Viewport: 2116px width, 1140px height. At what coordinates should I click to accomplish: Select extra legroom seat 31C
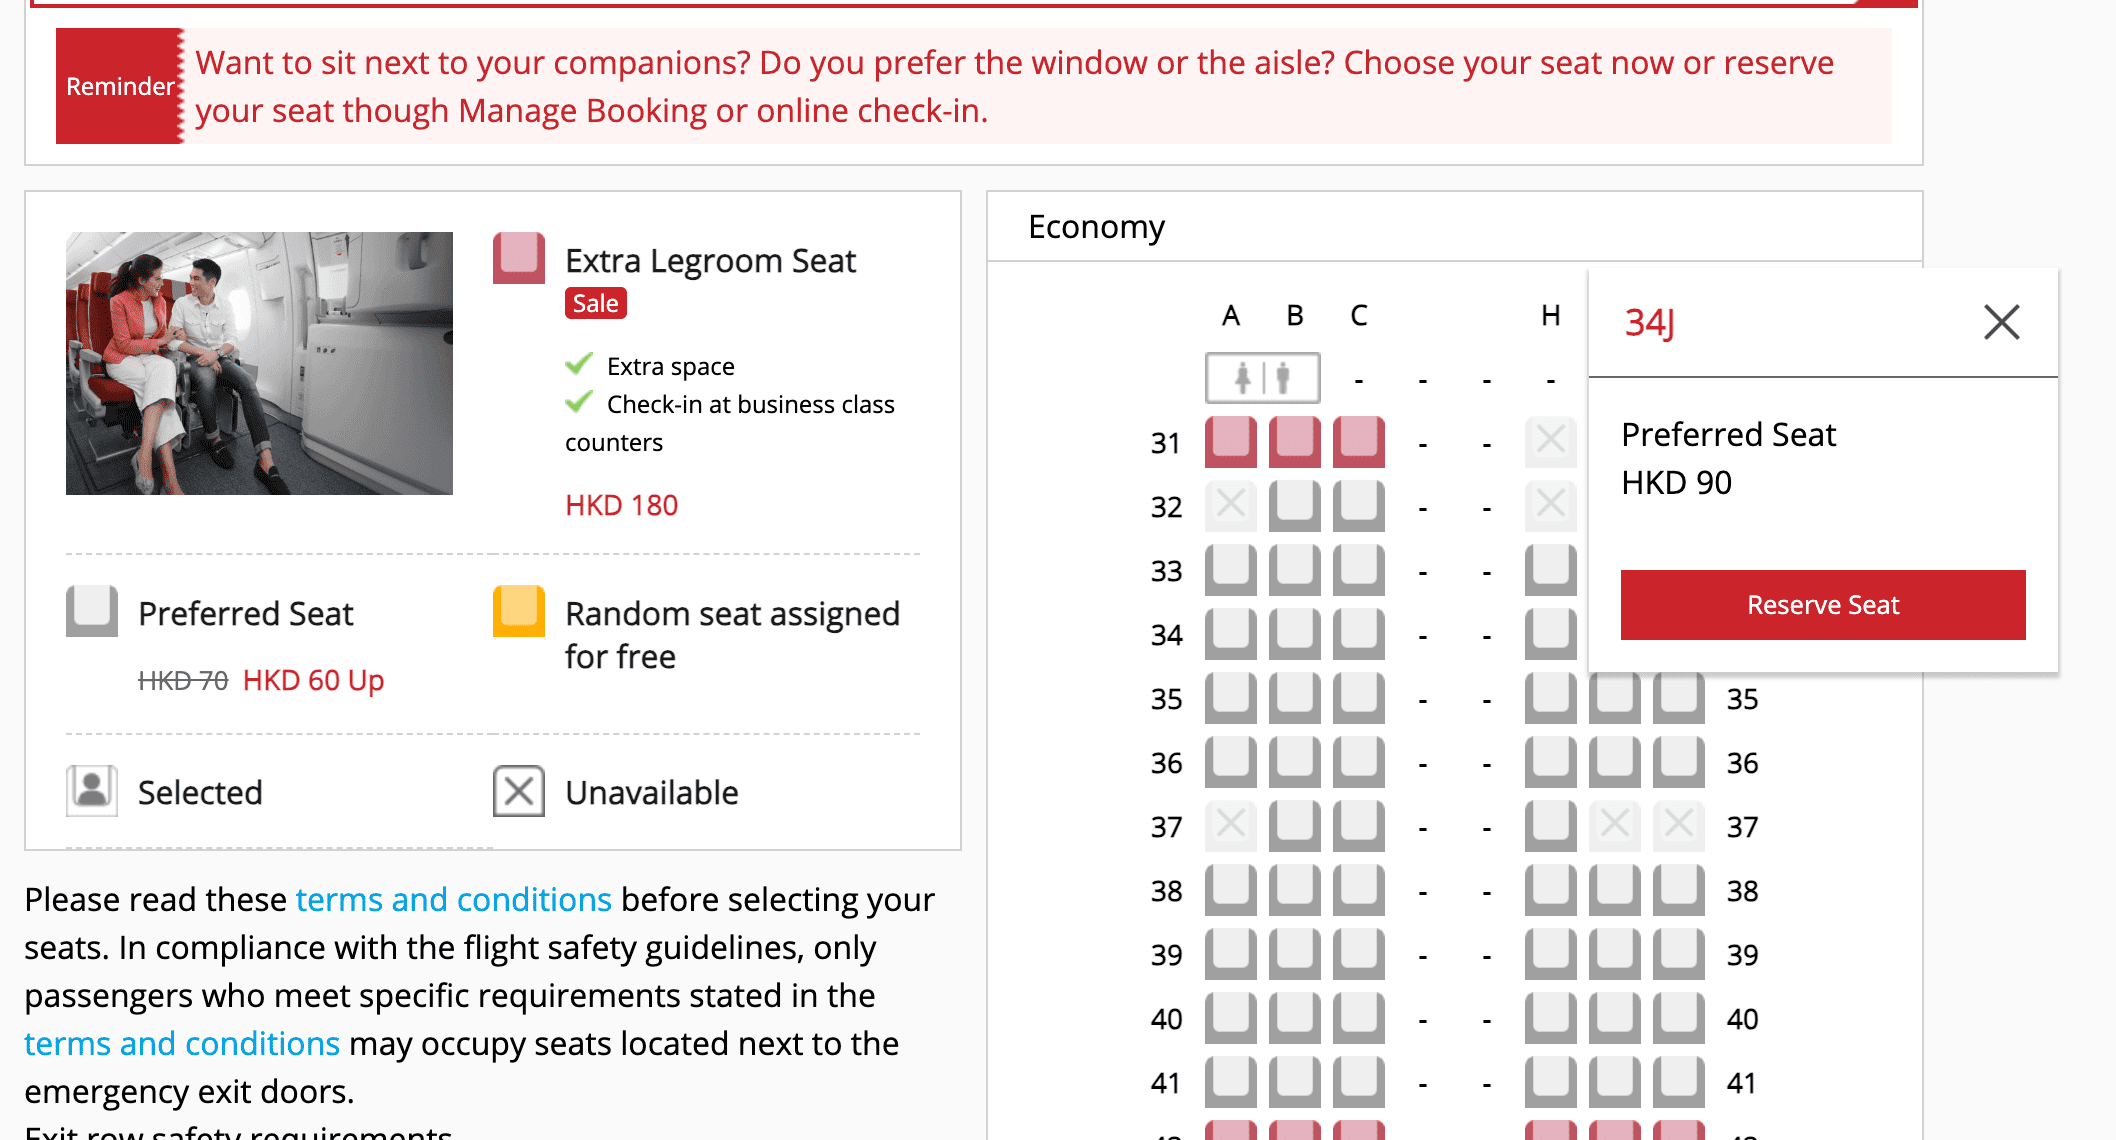click(1358, 442)
